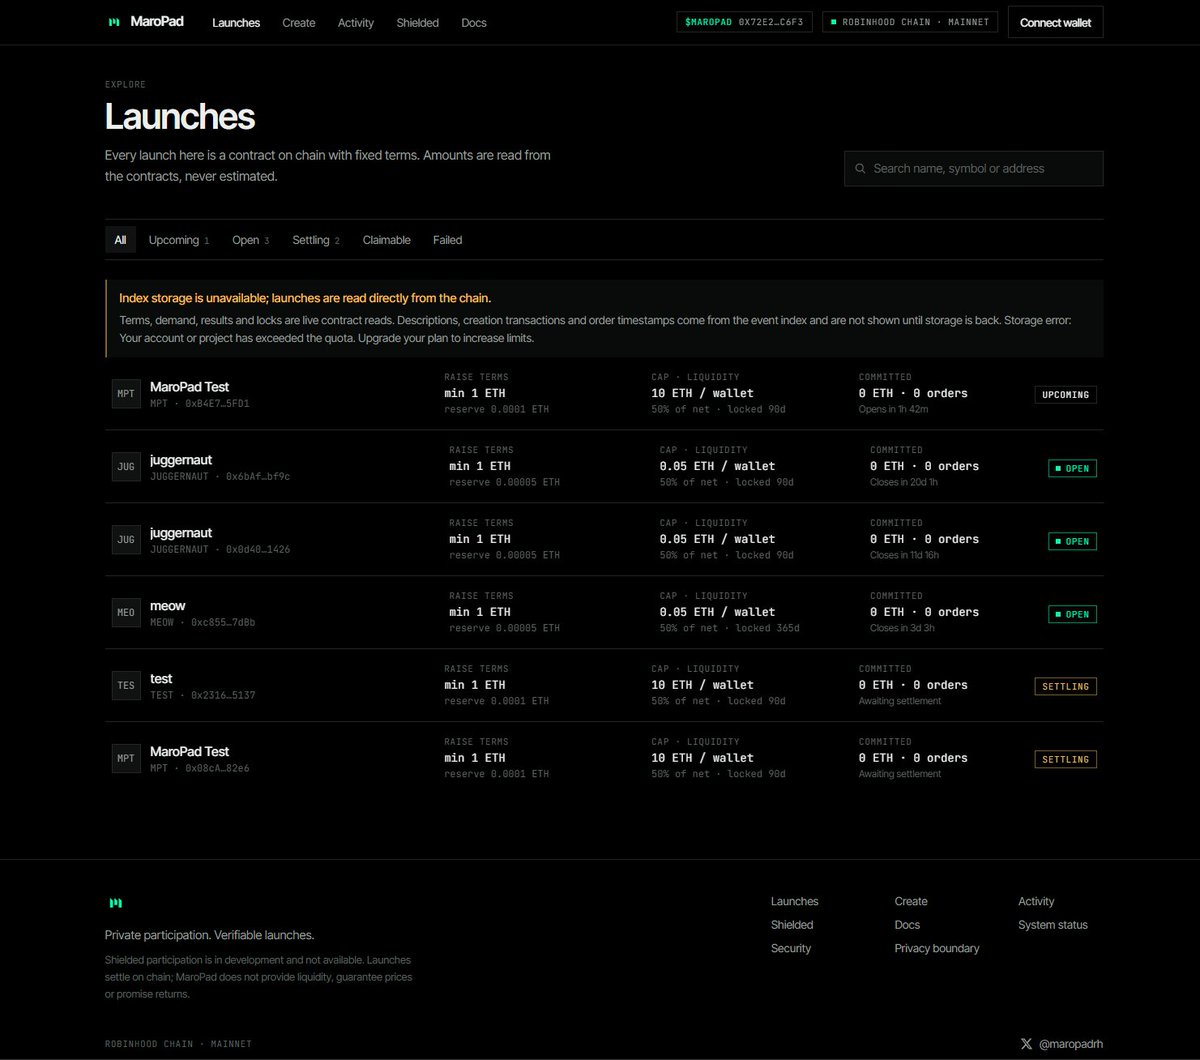Click the JUG badge for juggernaut 0x6bAf…bf9c
The image size is (1200, 1060).
(x=126, y=467)
